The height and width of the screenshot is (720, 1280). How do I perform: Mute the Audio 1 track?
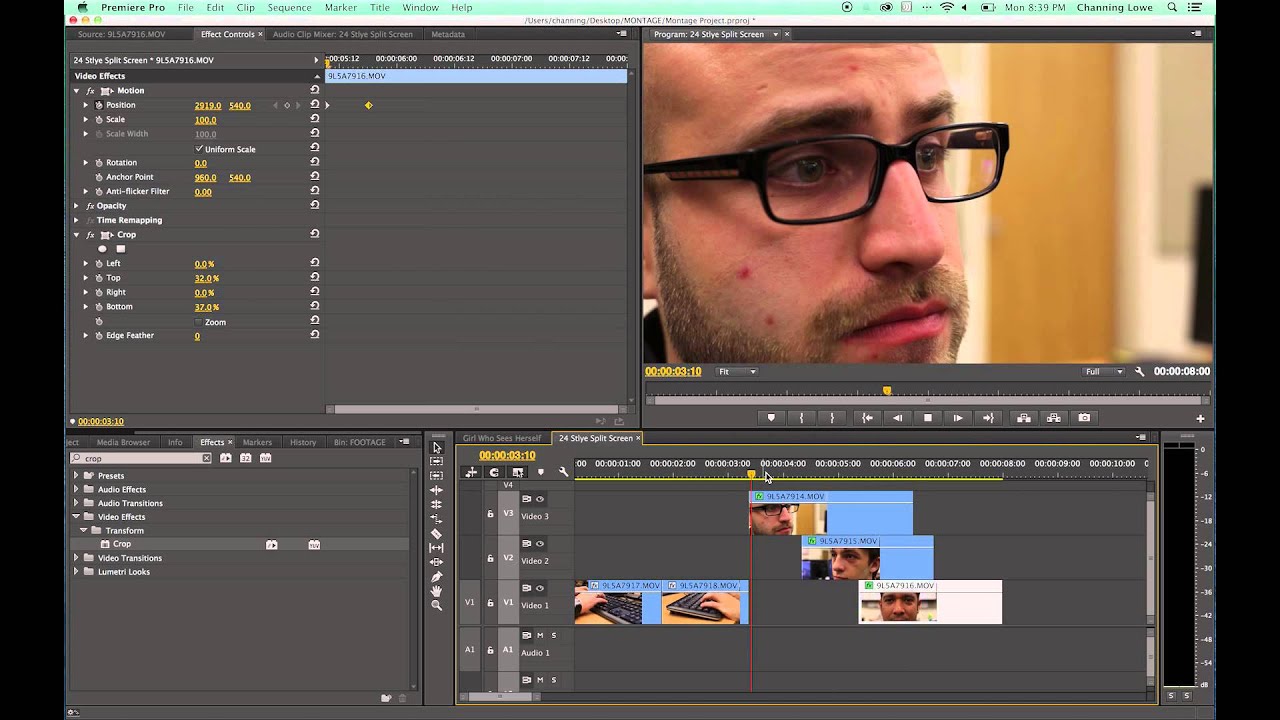[540, 635]
